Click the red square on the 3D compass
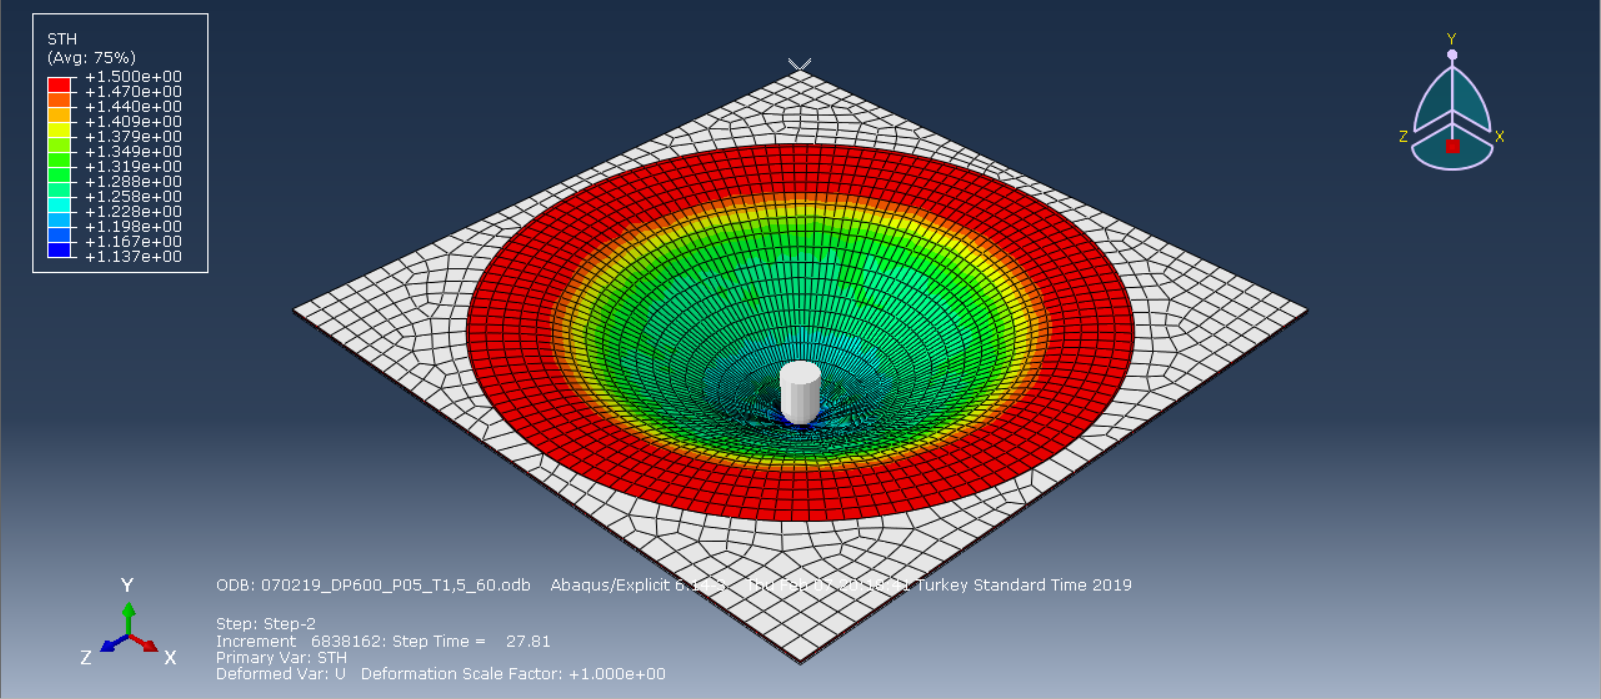Screen dimensions: 1601x699 [x=1452, y=146]
